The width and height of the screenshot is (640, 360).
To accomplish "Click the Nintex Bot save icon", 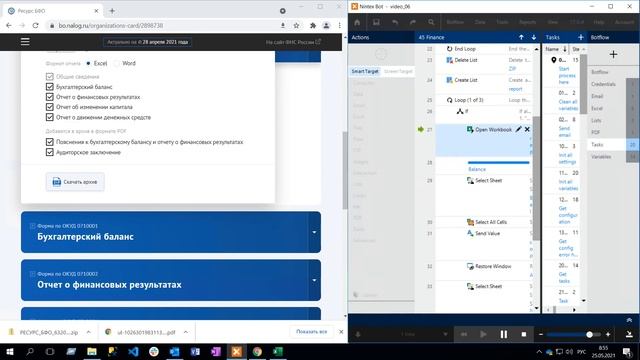I will click(x=376, y=22).
